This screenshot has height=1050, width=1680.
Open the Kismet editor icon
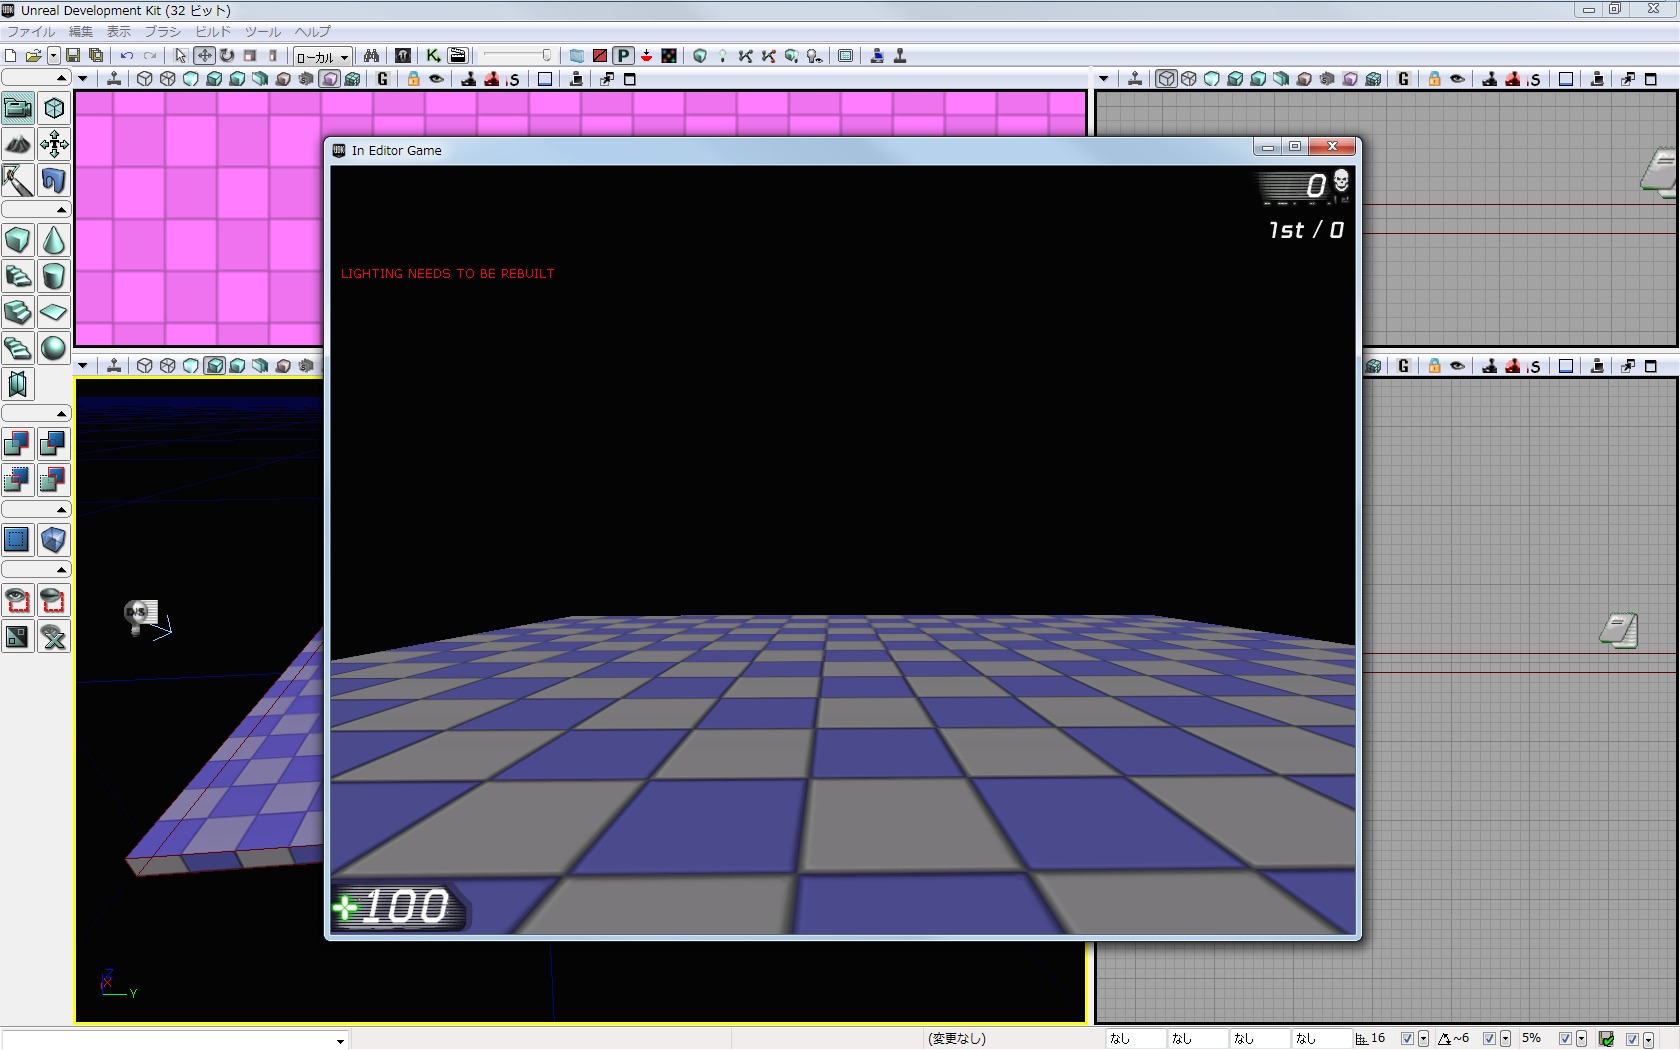[433, 56]
